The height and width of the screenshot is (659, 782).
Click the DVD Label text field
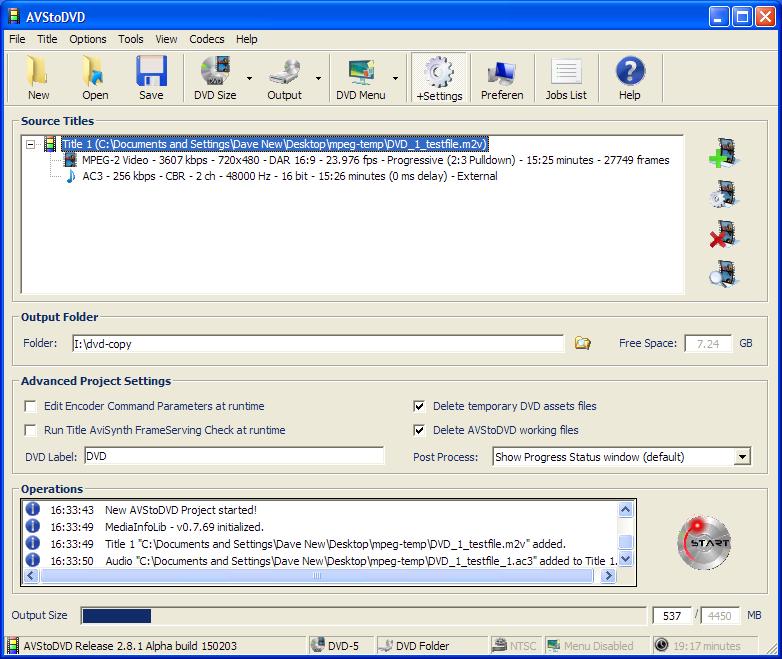[x=234, y=456]
